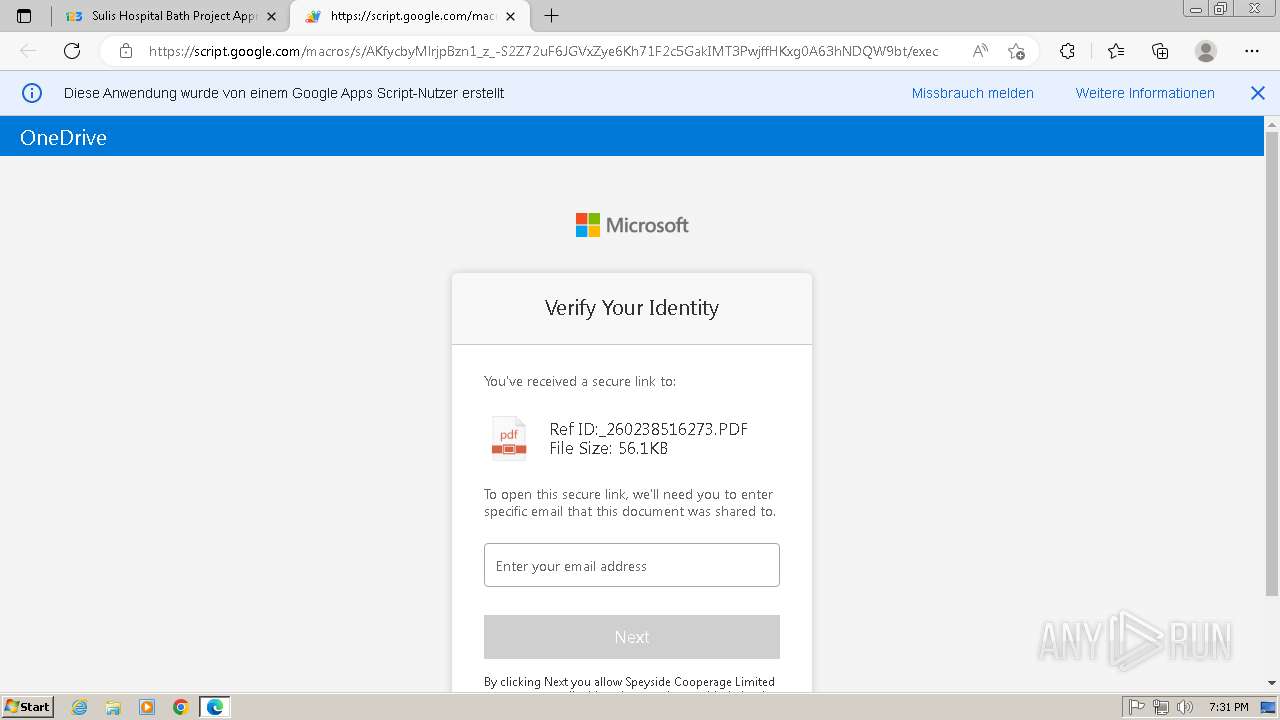This screenshot has width=1280, height=720.
Task: Click the Next button
Action: (632, 637)
